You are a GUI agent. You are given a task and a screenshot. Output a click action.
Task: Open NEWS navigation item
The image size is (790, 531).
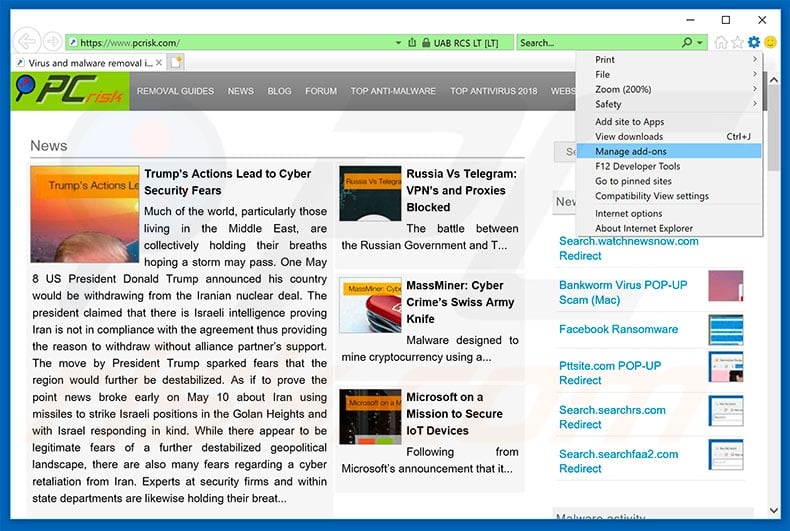240,91
